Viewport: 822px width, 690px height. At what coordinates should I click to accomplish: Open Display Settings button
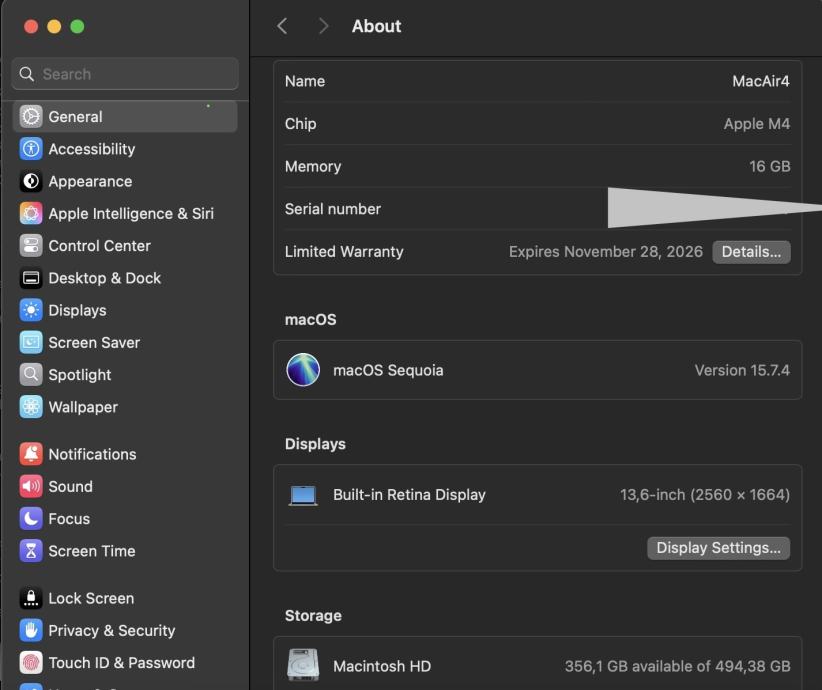(718, 548)
